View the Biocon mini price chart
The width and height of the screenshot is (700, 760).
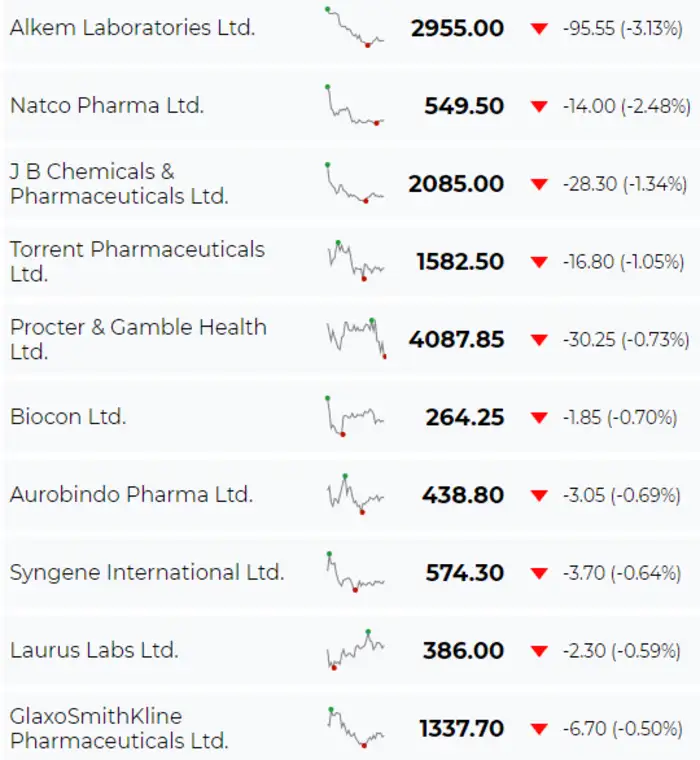point(354,417)
